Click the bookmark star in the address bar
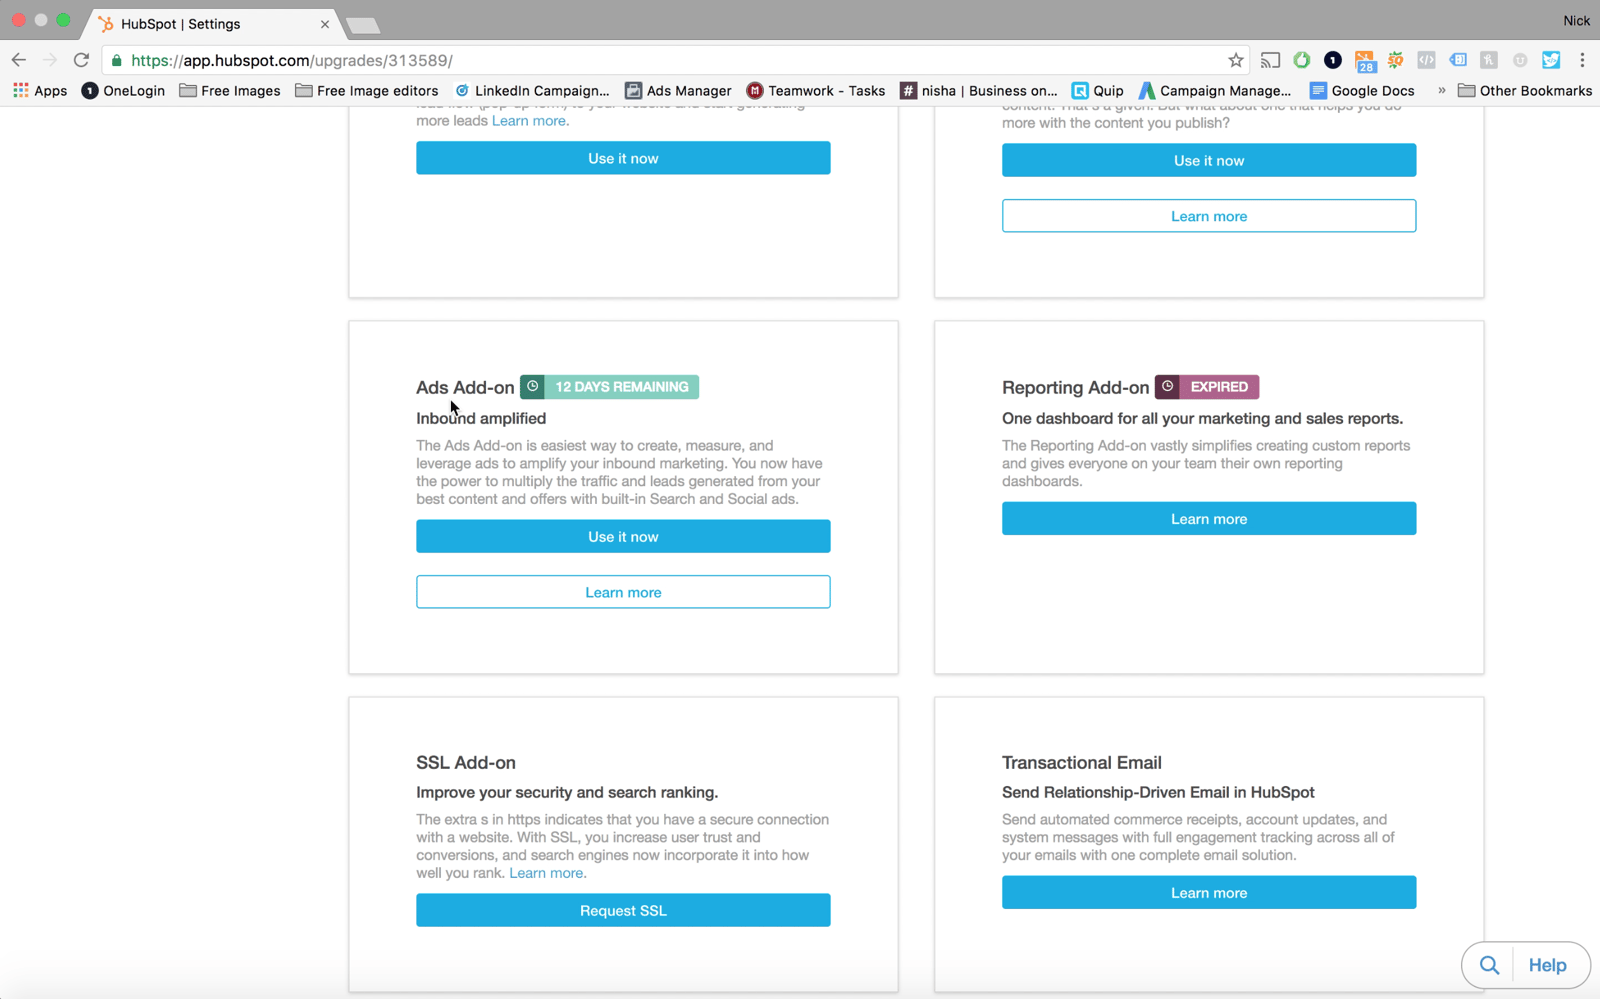Viewport: 1600px width, 999px height. coord(1238,60)
